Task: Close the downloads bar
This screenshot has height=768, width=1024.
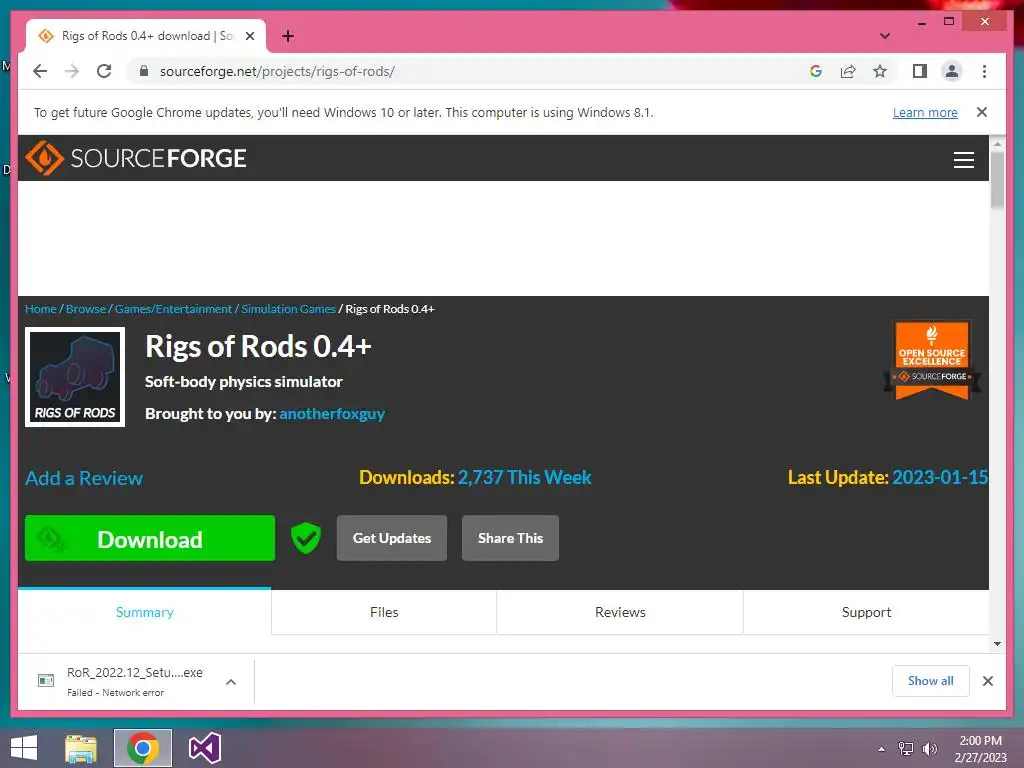Action: click(x=987, y=681)
